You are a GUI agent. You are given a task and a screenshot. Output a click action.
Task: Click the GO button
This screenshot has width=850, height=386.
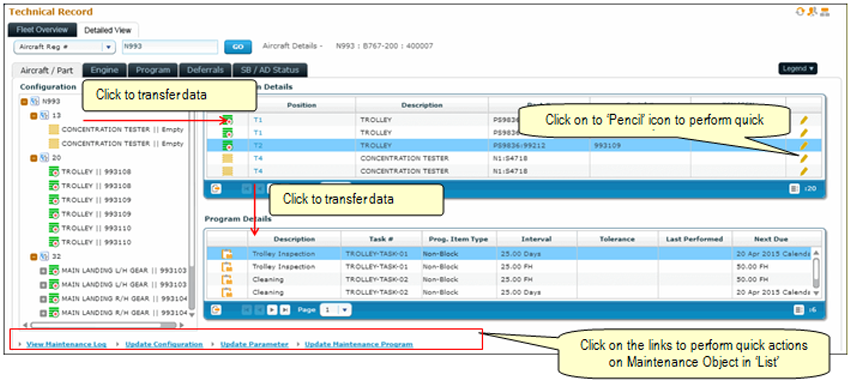[x=238, y=47]
